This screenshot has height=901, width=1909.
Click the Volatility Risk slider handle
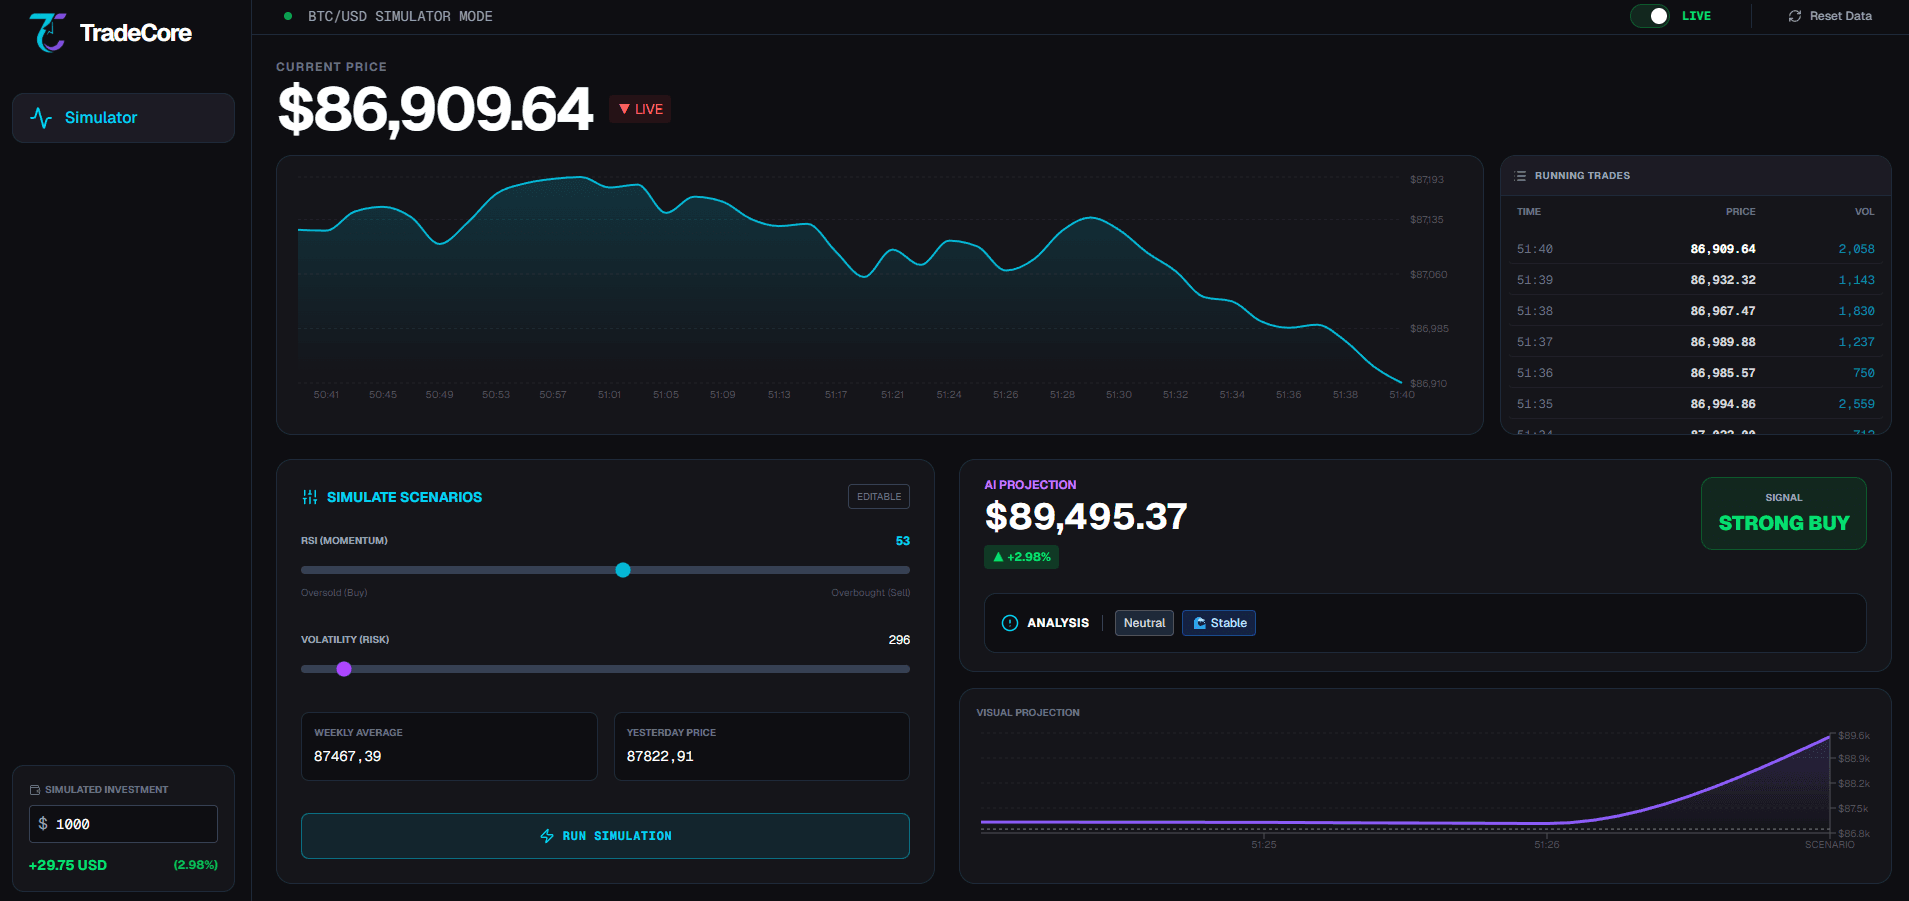[344, 669]
